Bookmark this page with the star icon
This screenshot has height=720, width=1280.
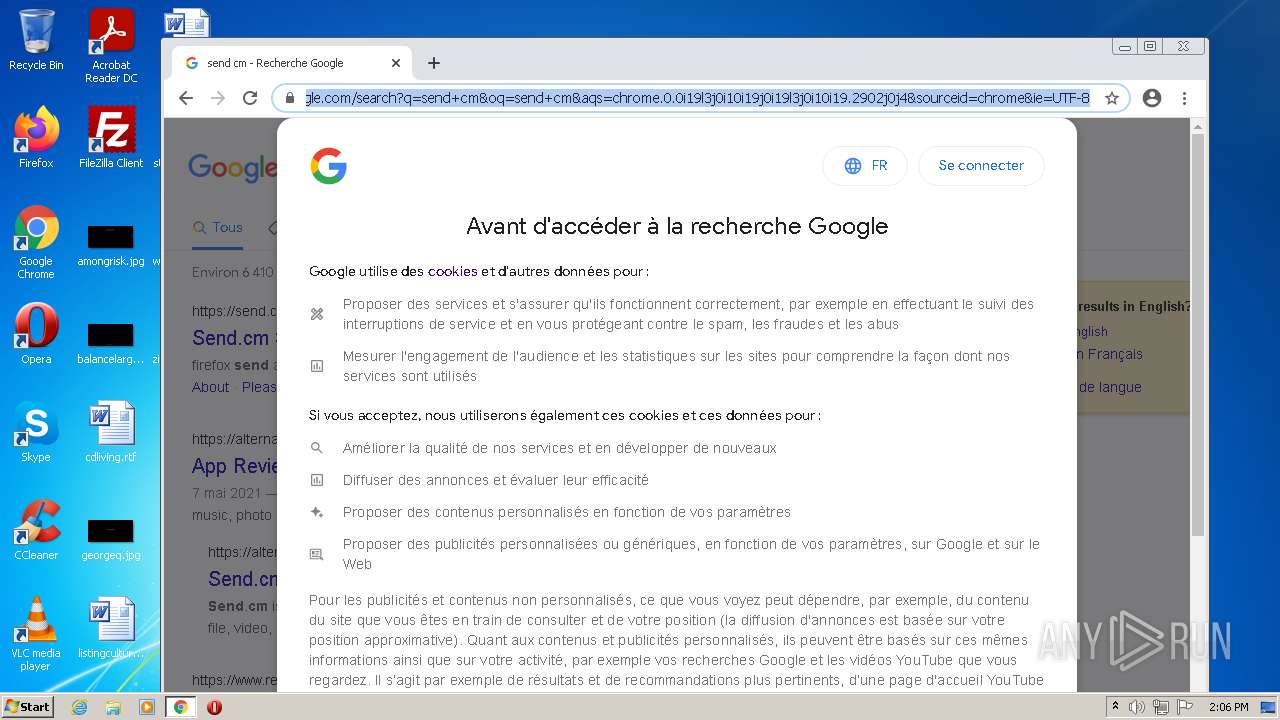point(1111,98)
